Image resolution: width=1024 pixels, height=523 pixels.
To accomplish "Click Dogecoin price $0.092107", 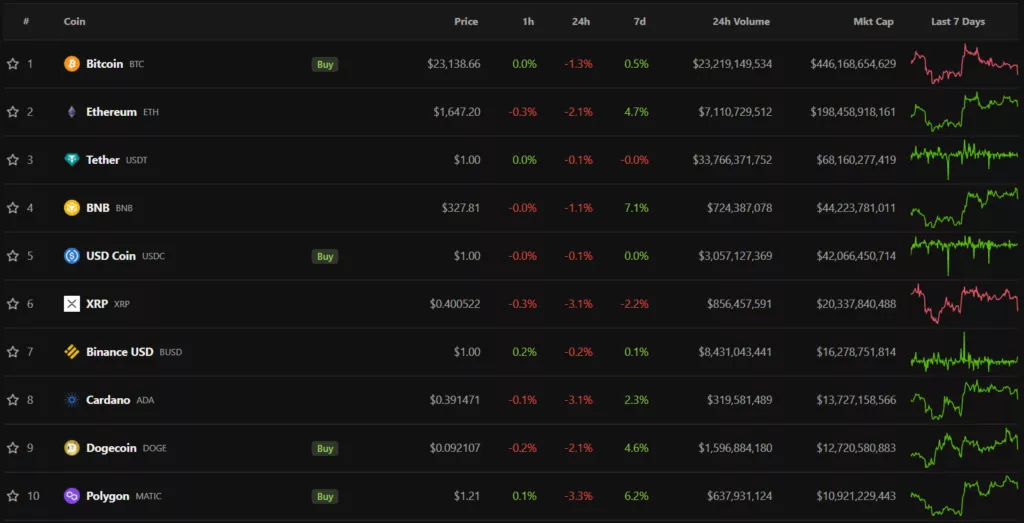I will tap(455, 448).
